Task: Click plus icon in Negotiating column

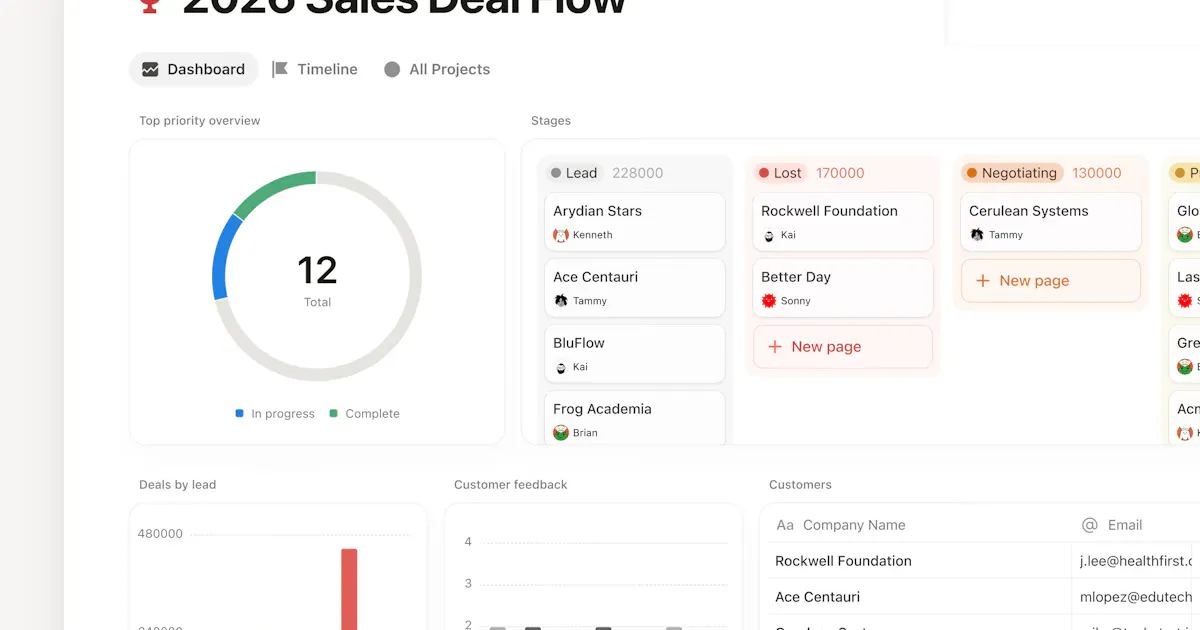Action: (983, 281)
